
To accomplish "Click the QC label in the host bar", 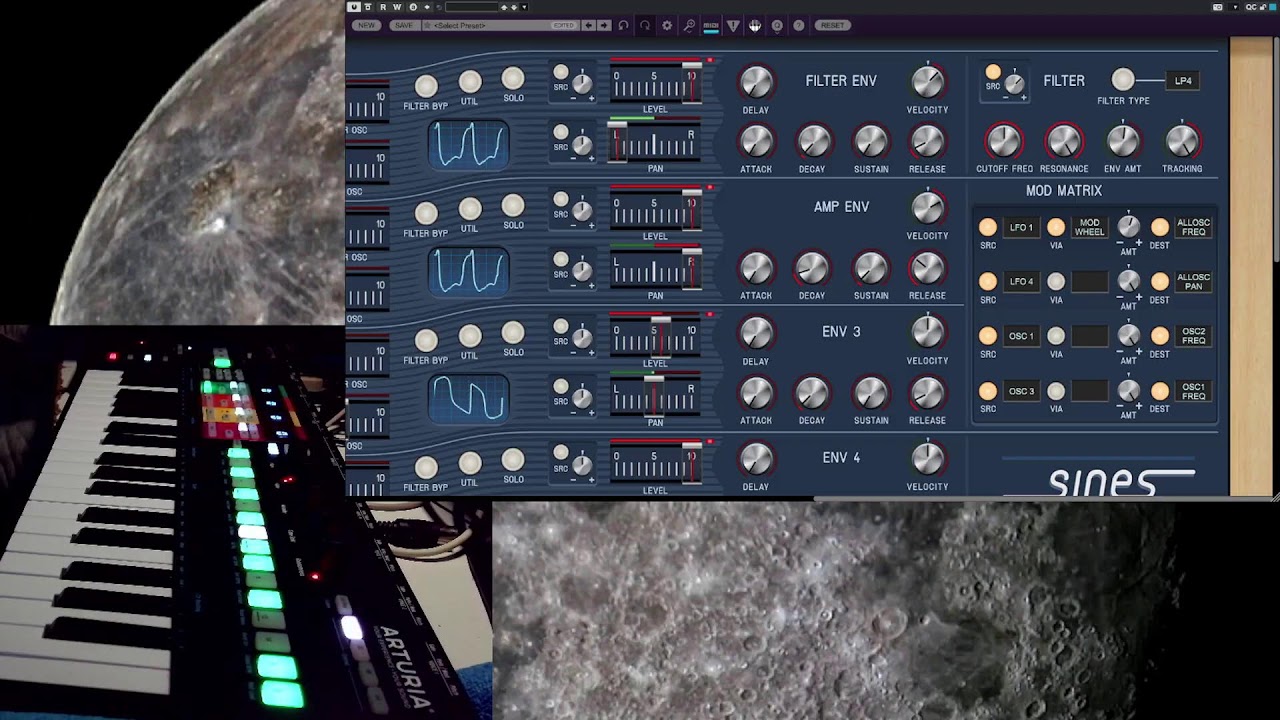I will coord(1251,7).
